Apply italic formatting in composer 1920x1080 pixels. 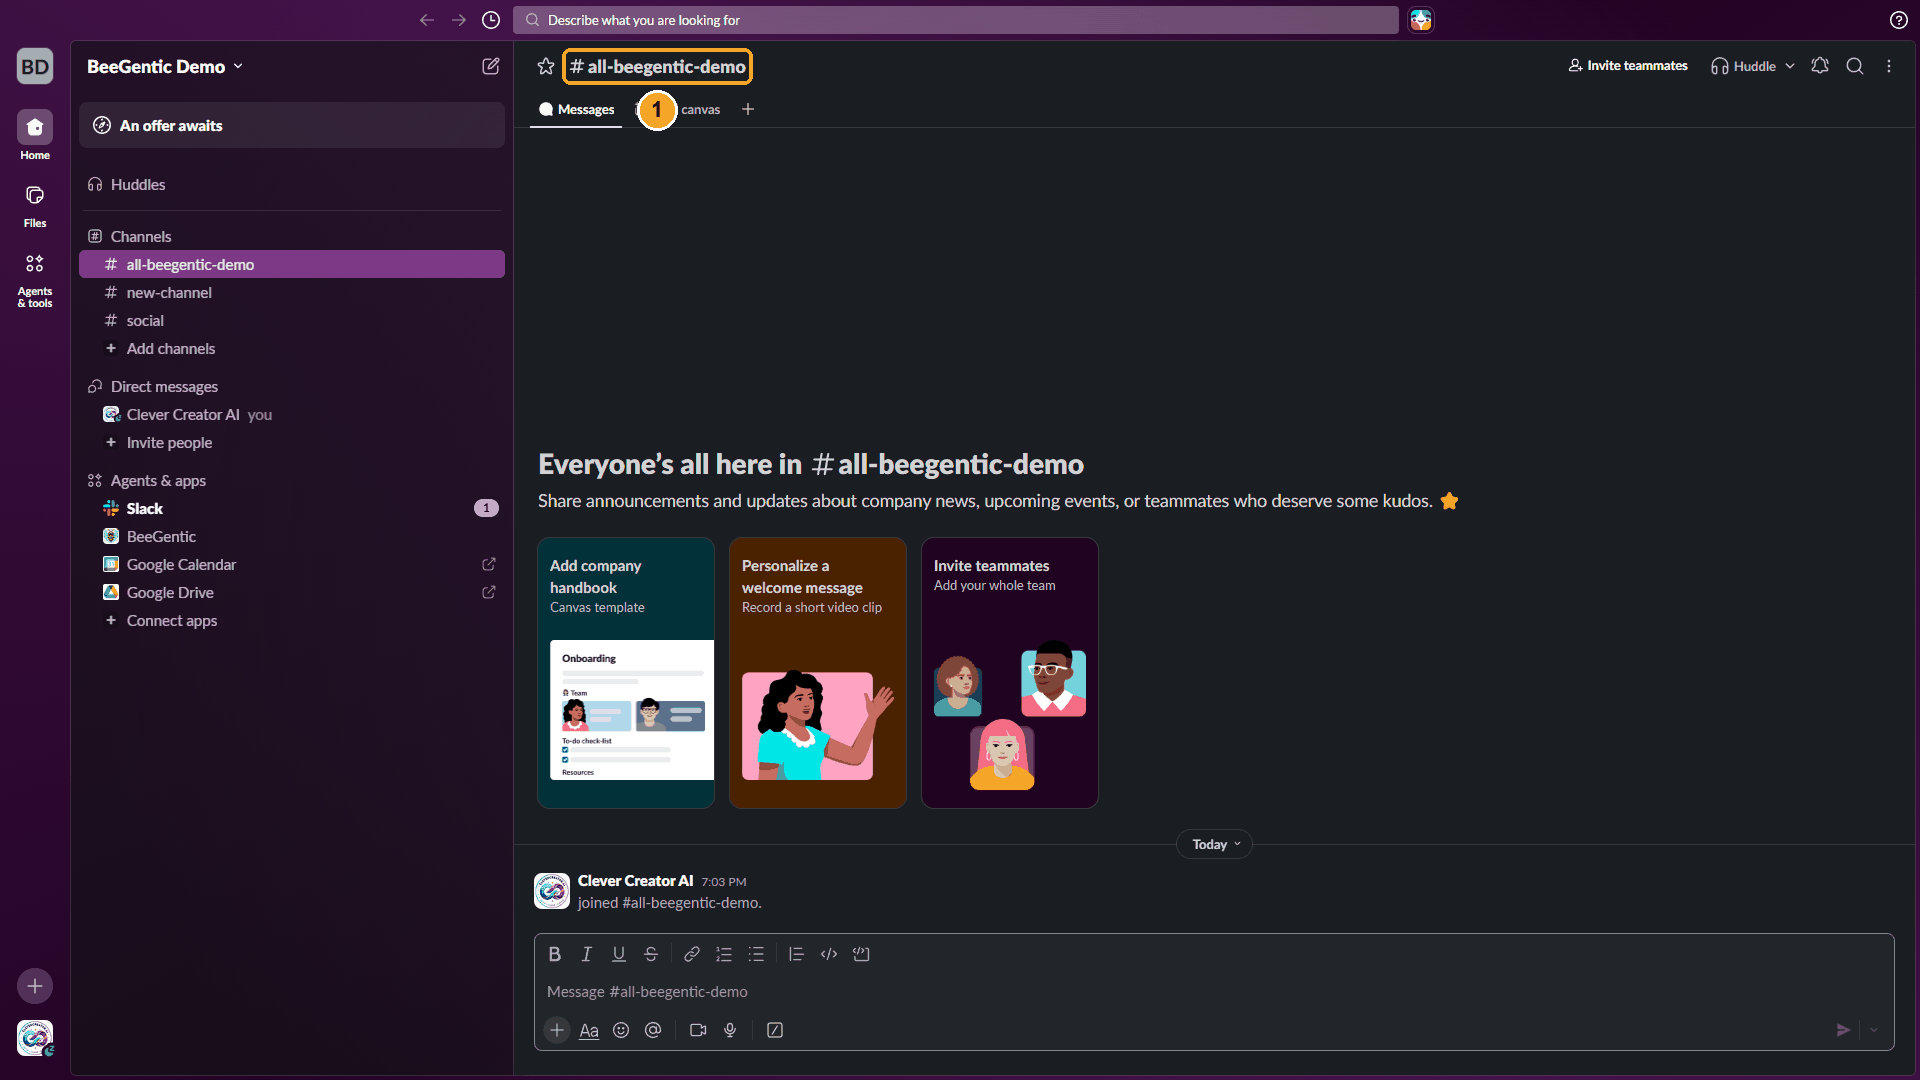click(x=587, y=954)
